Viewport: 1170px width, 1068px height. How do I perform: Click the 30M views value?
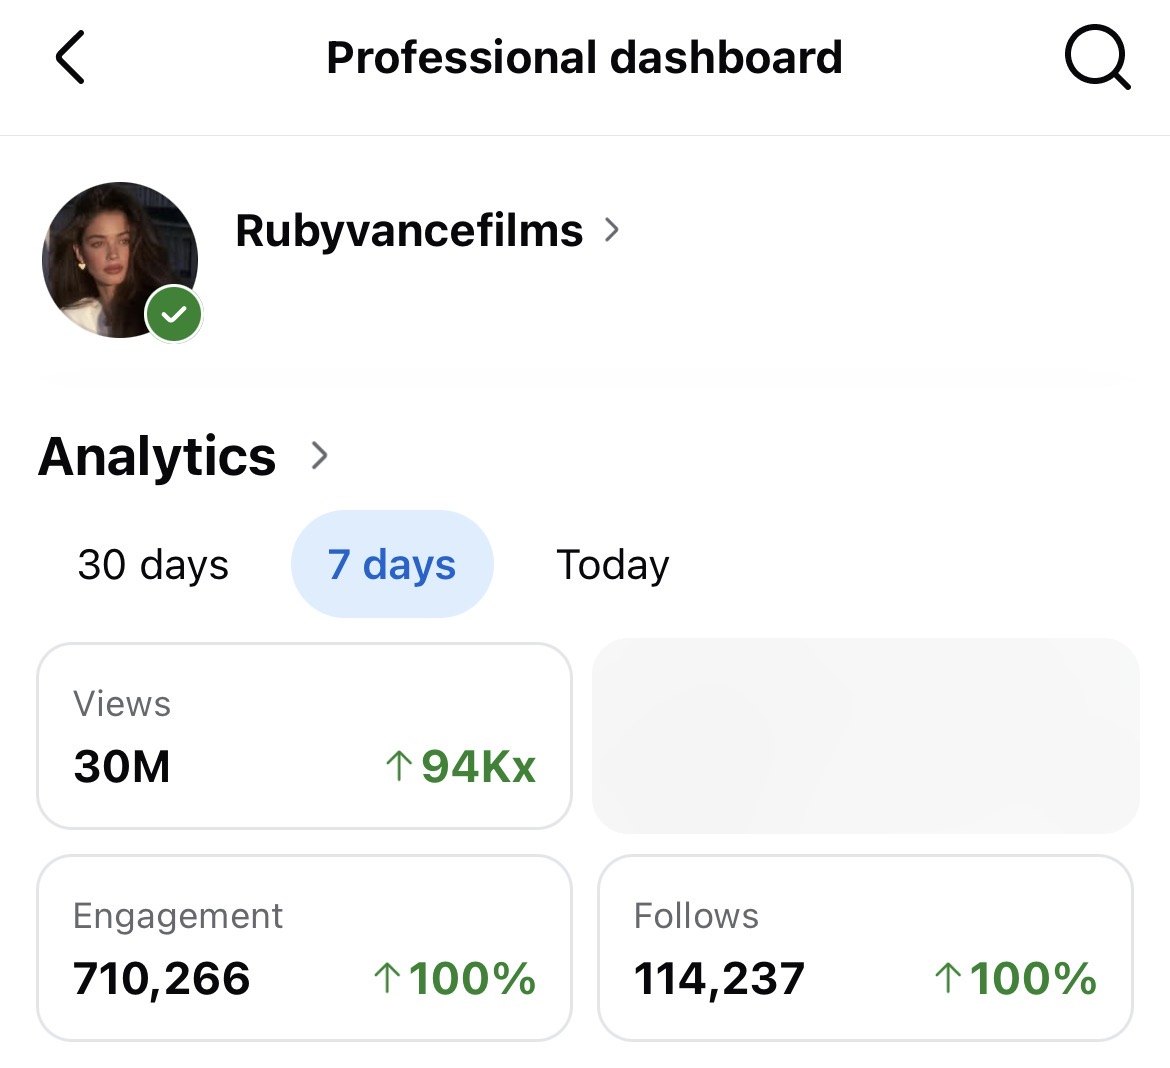(x=122, y=766)
